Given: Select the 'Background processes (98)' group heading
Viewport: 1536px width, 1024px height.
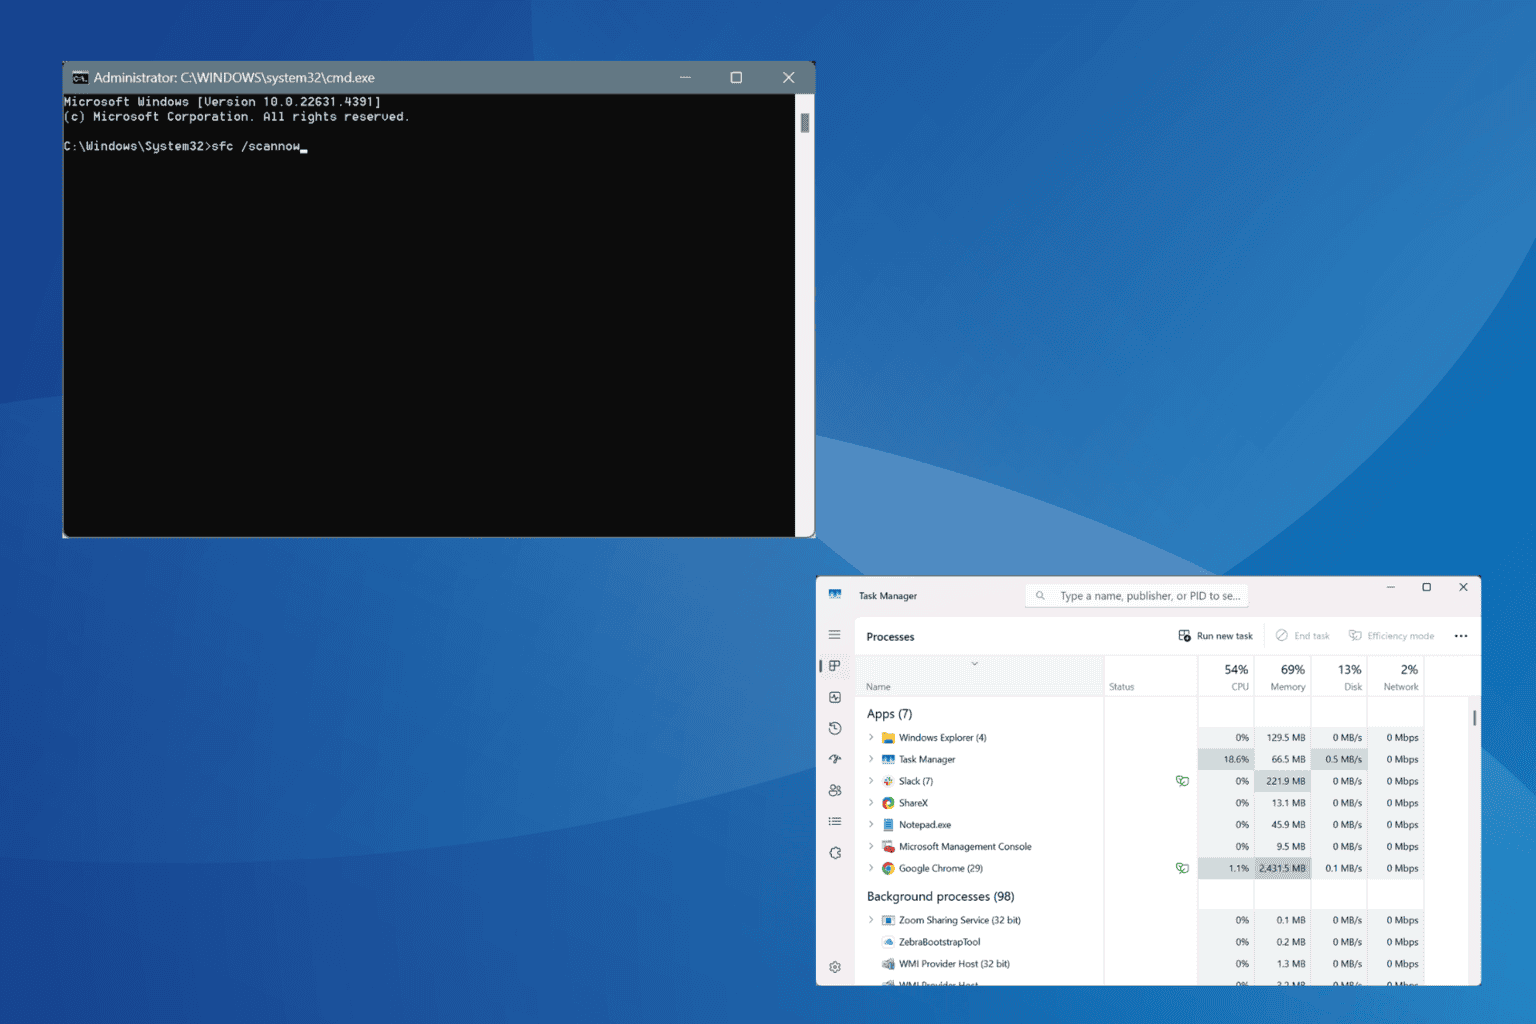Looking at the screenshot, I should coord(940,897).
